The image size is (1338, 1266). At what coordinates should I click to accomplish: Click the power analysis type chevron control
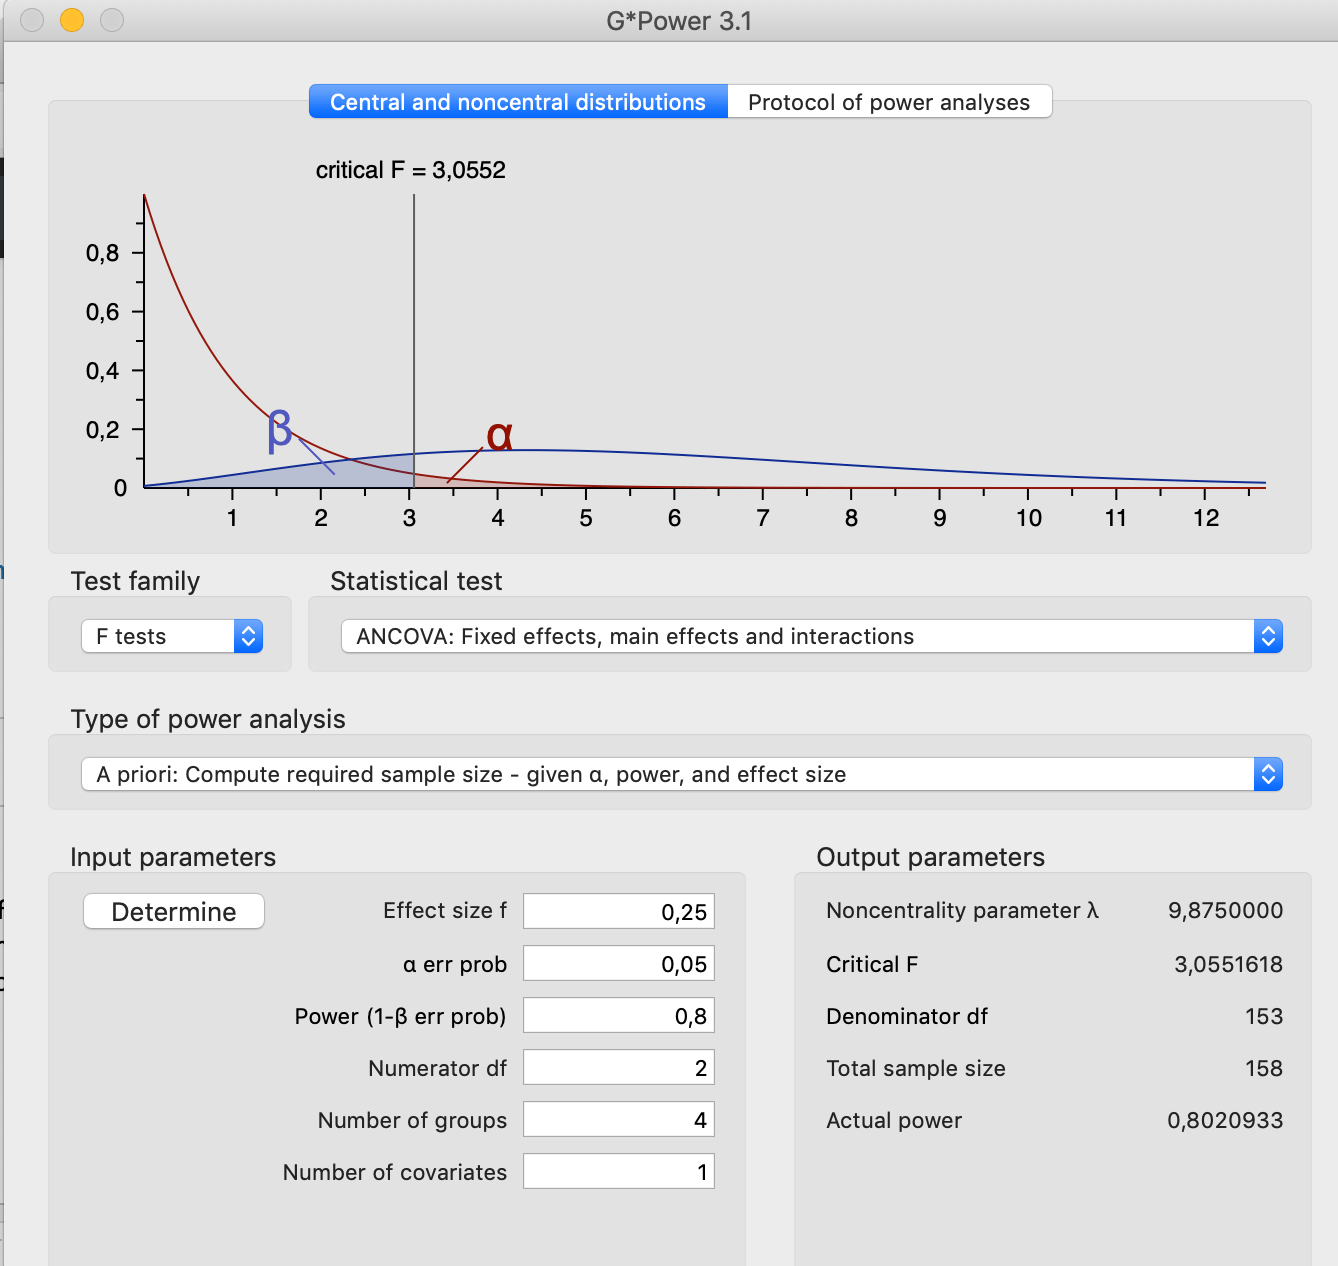click(1268, 774)
